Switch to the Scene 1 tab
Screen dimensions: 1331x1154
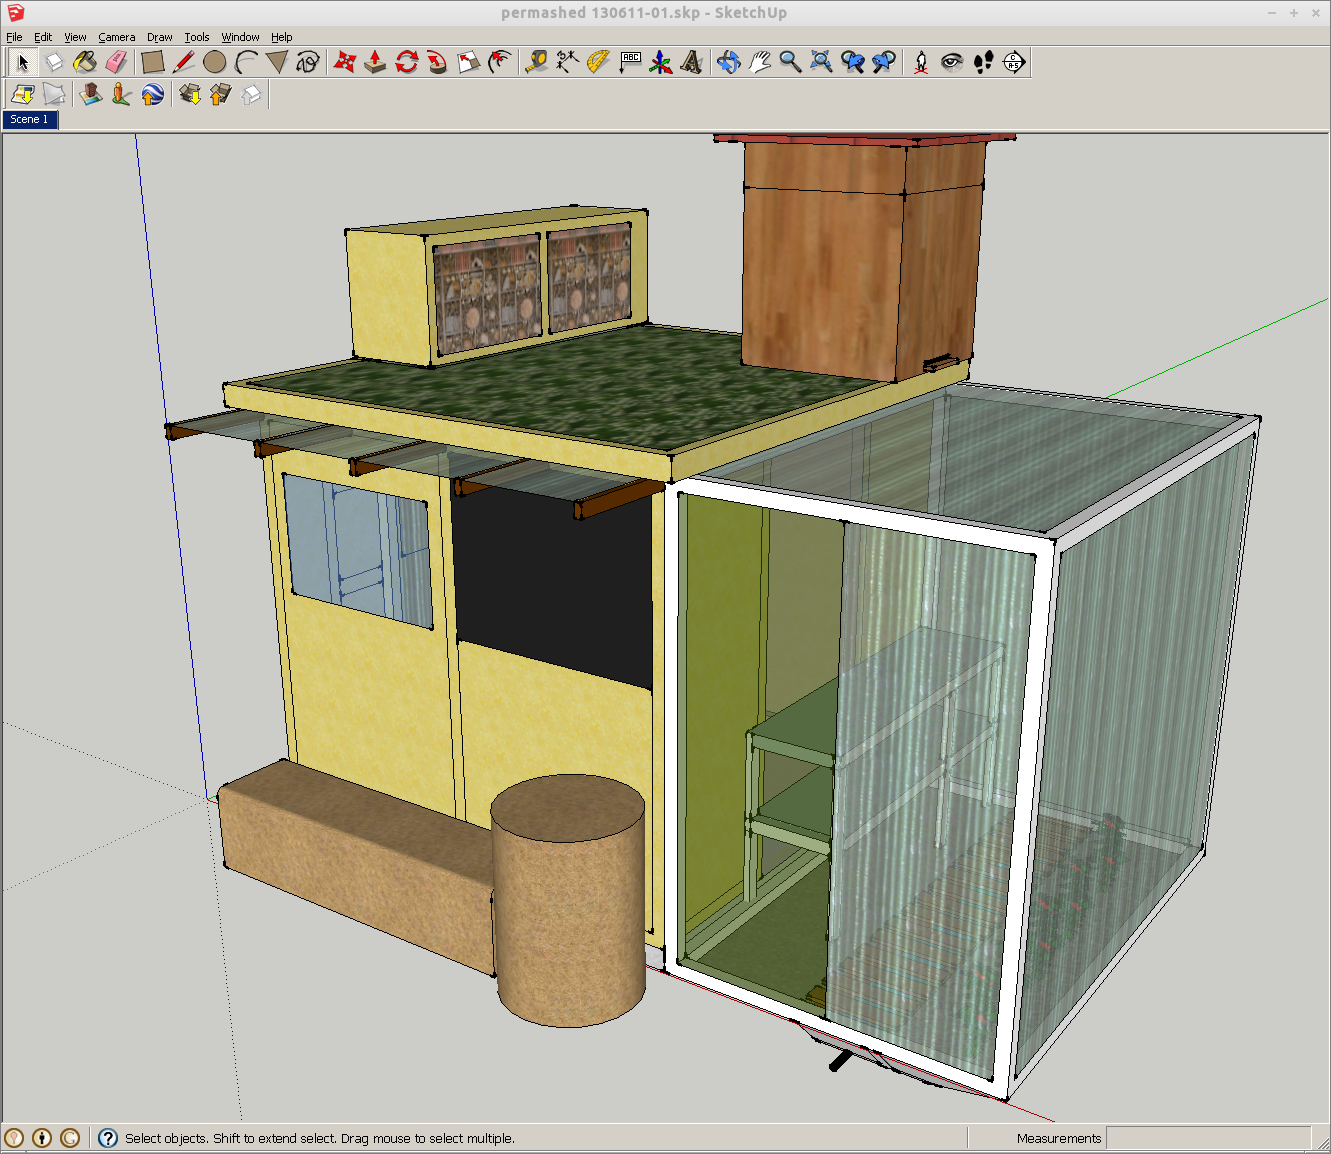[29, 119]
